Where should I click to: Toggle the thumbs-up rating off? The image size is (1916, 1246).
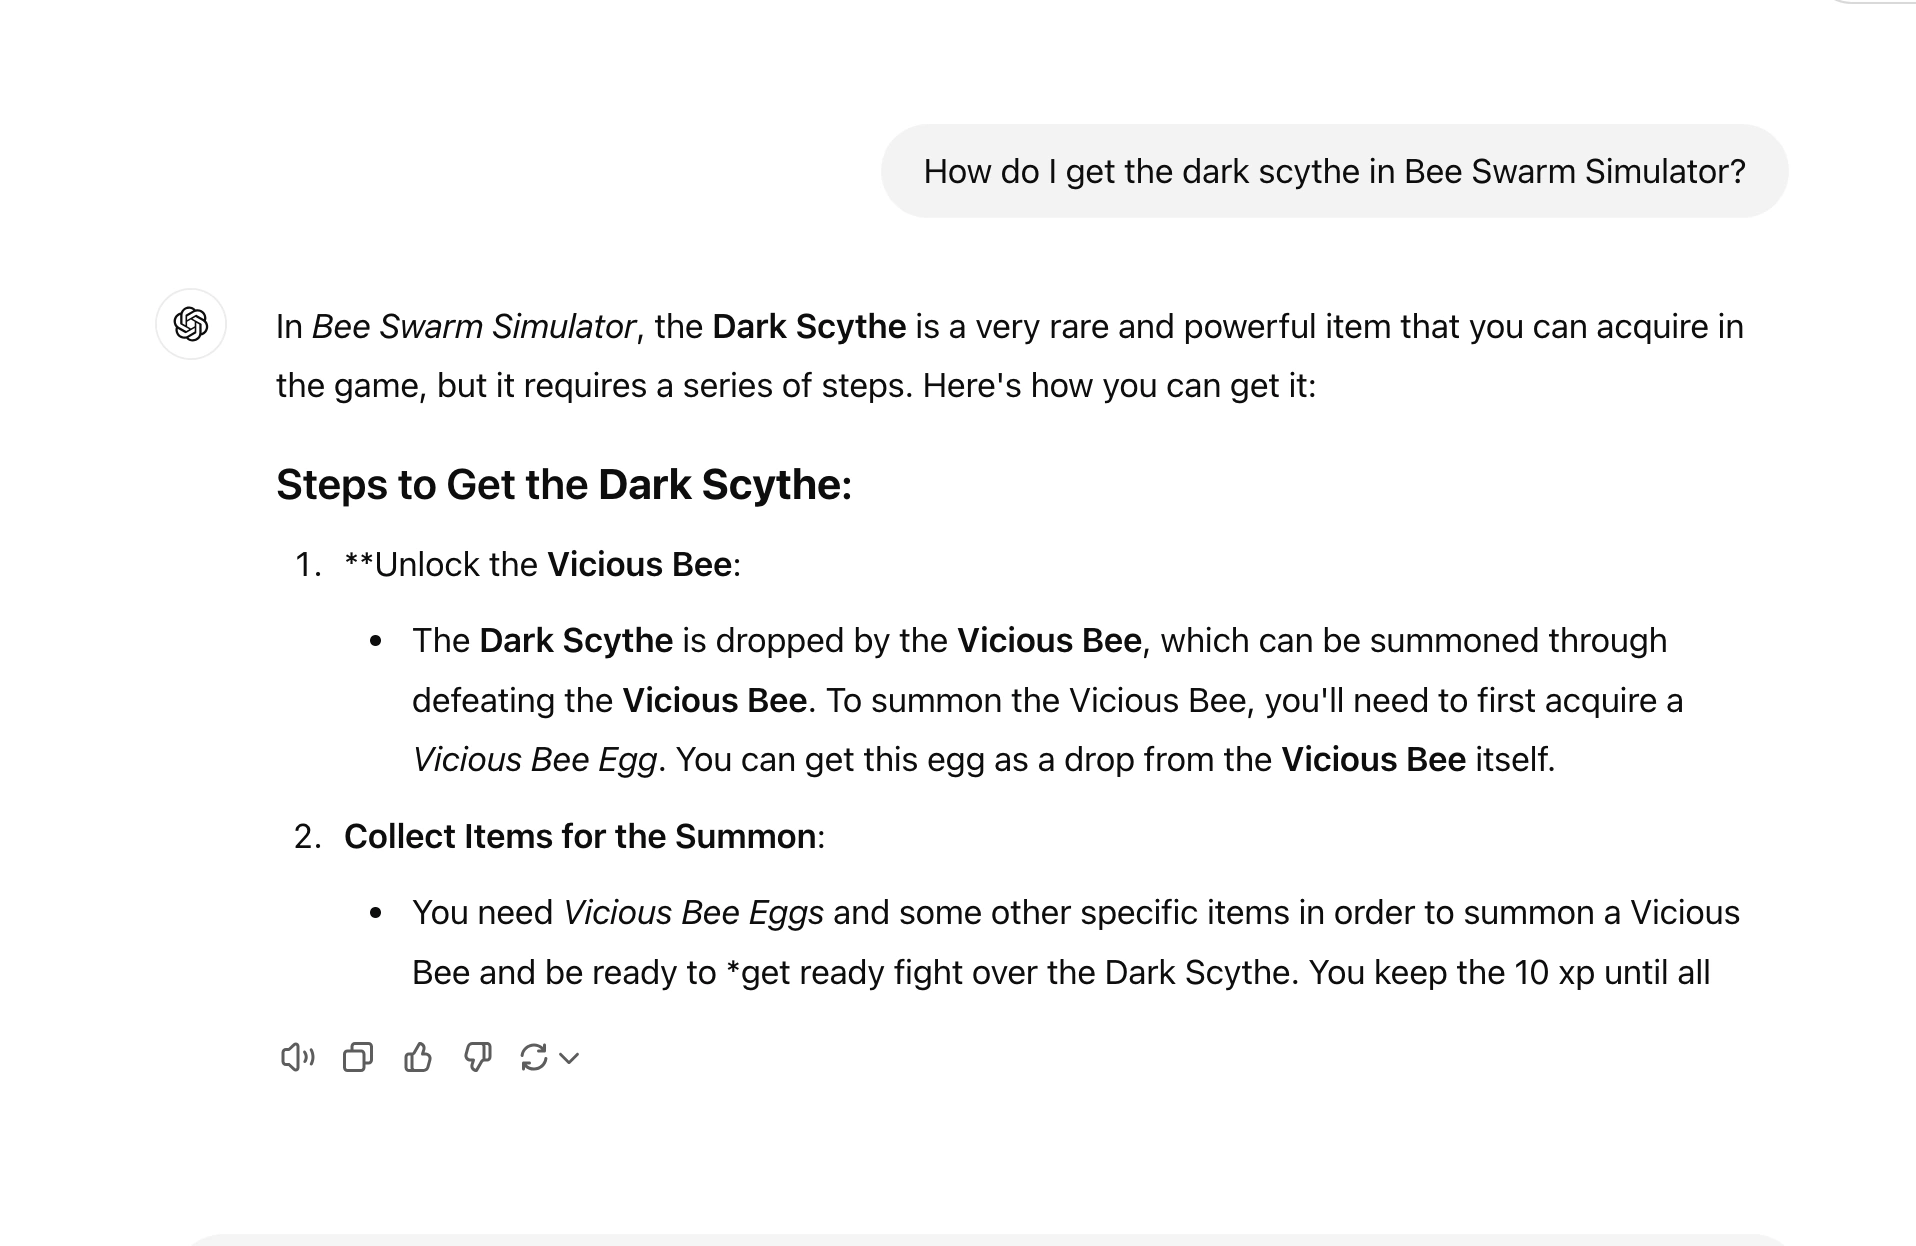pyautogui.click(x=418, y=1057)
